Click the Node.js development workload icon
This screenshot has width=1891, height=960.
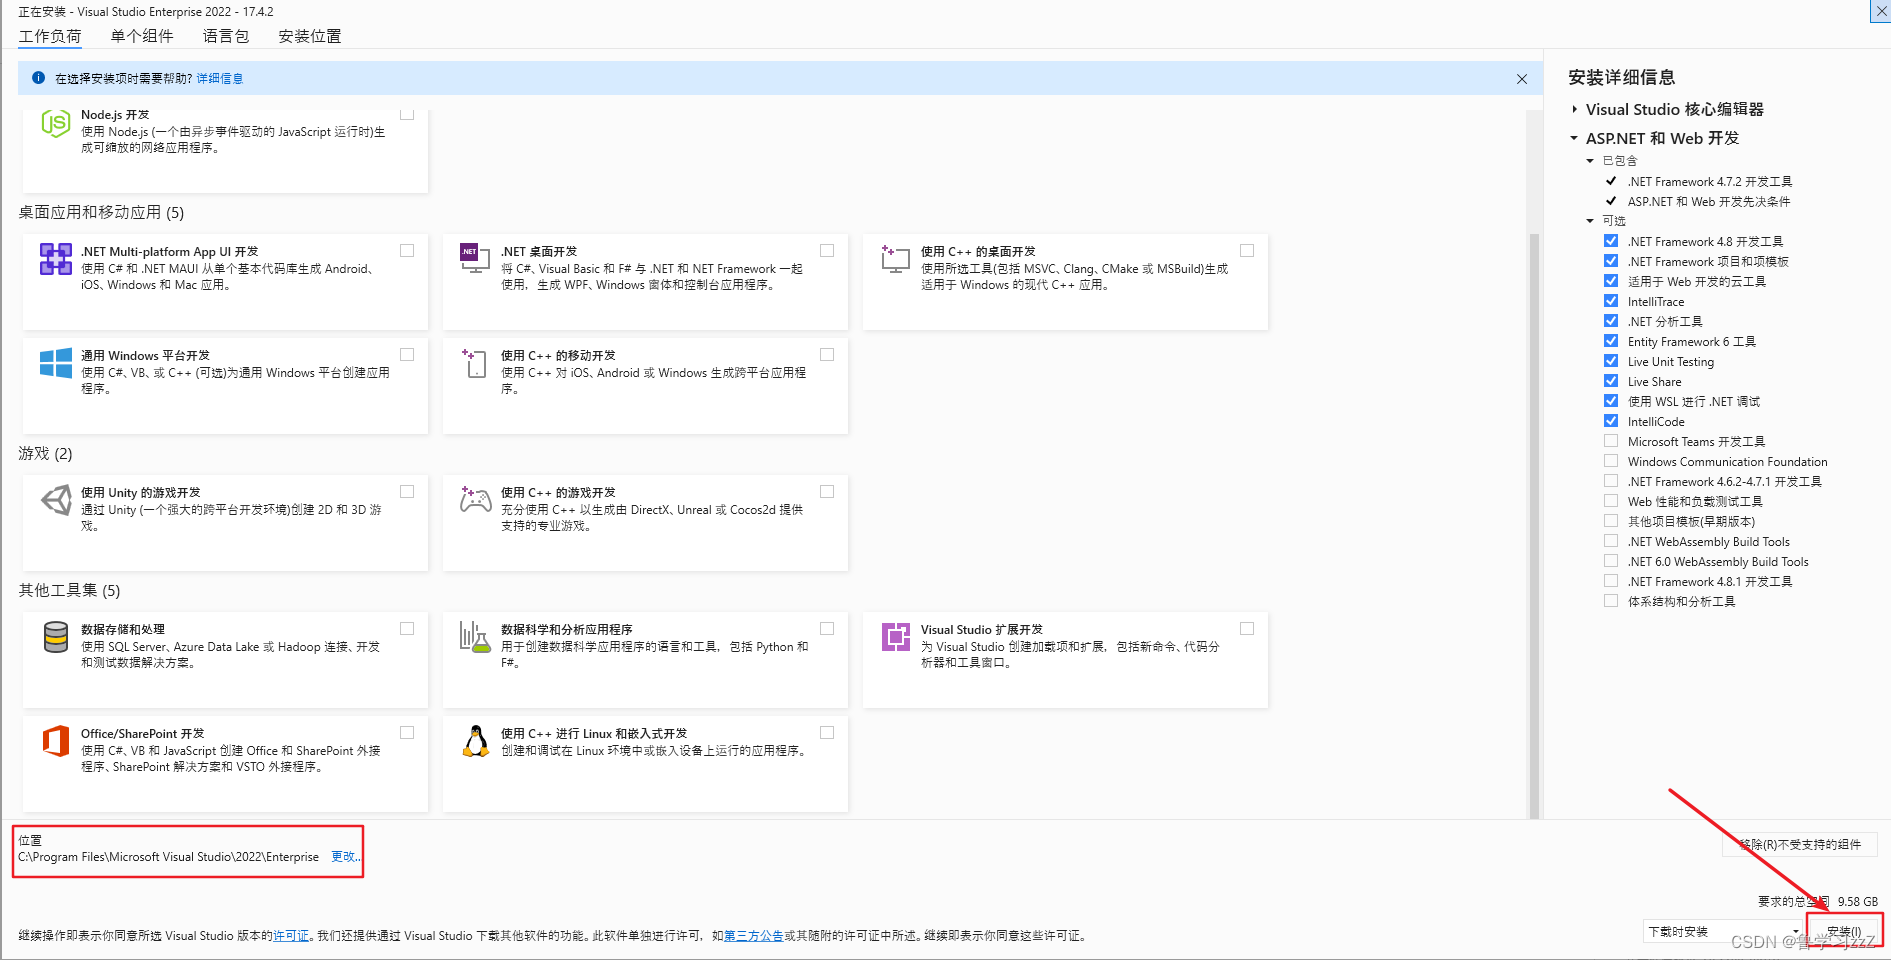pos(55,124)
